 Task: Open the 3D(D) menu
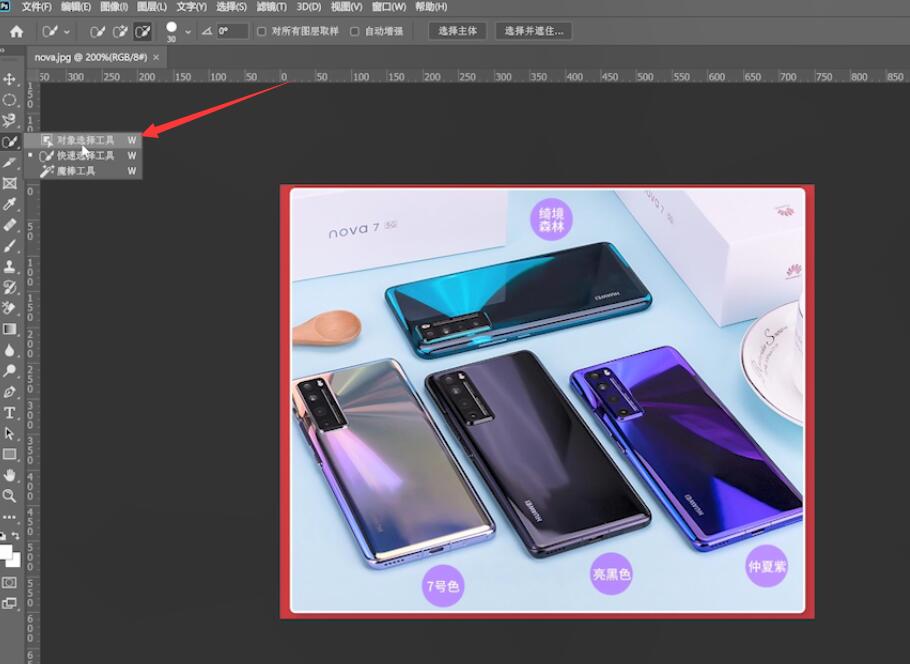click(309, 7)
